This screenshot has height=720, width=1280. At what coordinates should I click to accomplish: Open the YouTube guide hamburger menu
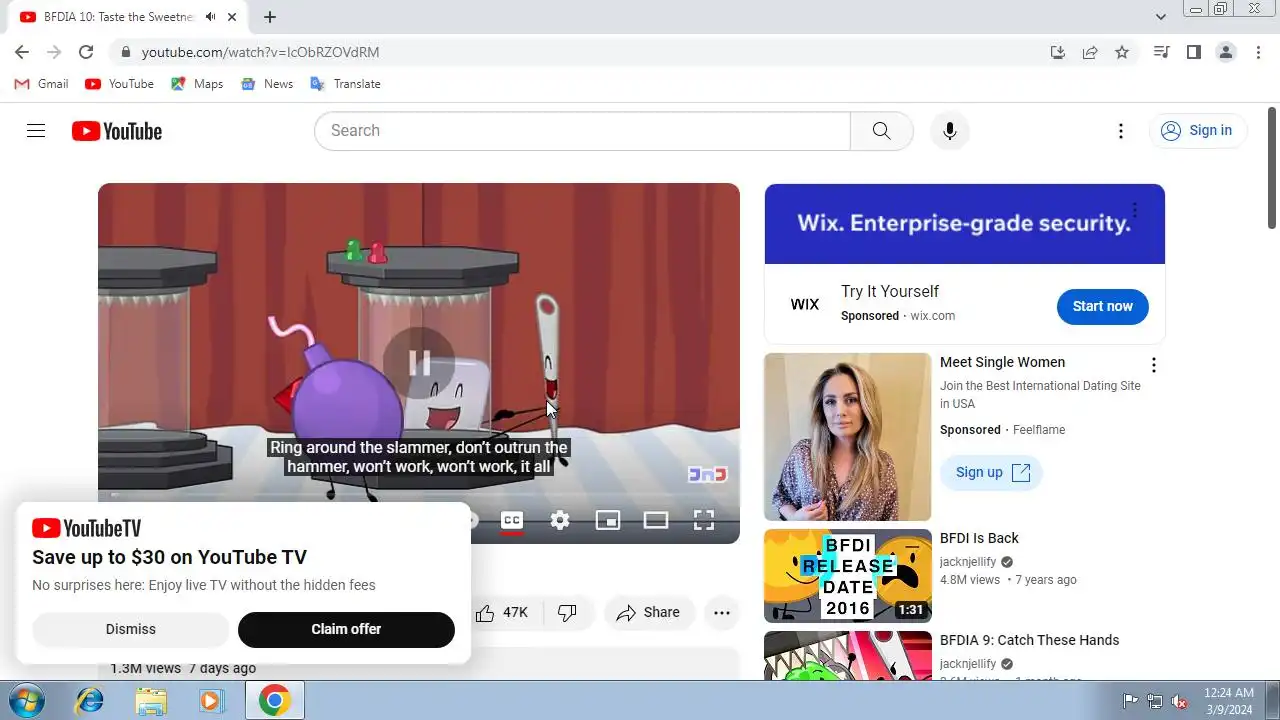36,131
